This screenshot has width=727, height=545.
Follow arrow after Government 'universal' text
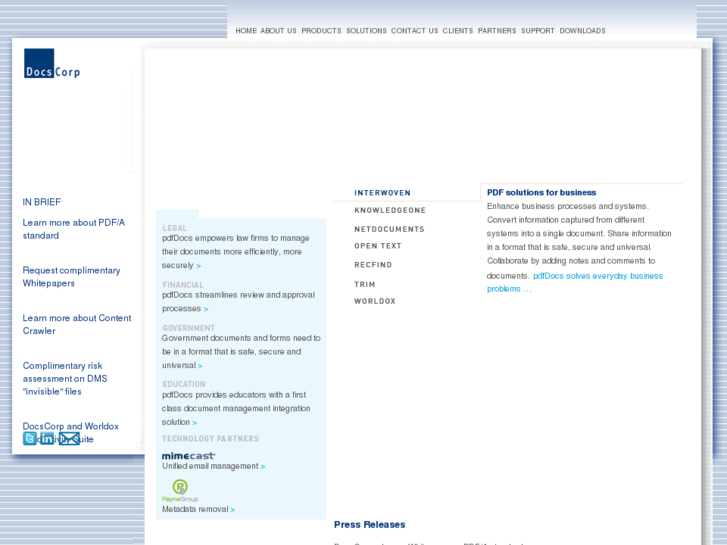click(x=200, y=366)
